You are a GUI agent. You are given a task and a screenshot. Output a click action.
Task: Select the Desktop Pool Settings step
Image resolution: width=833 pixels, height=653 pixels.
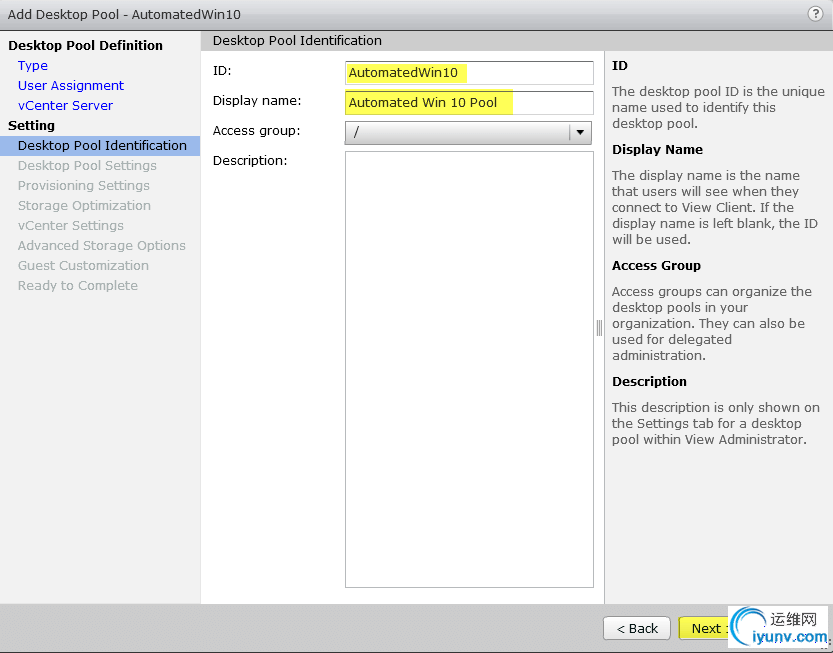point(87,165)
